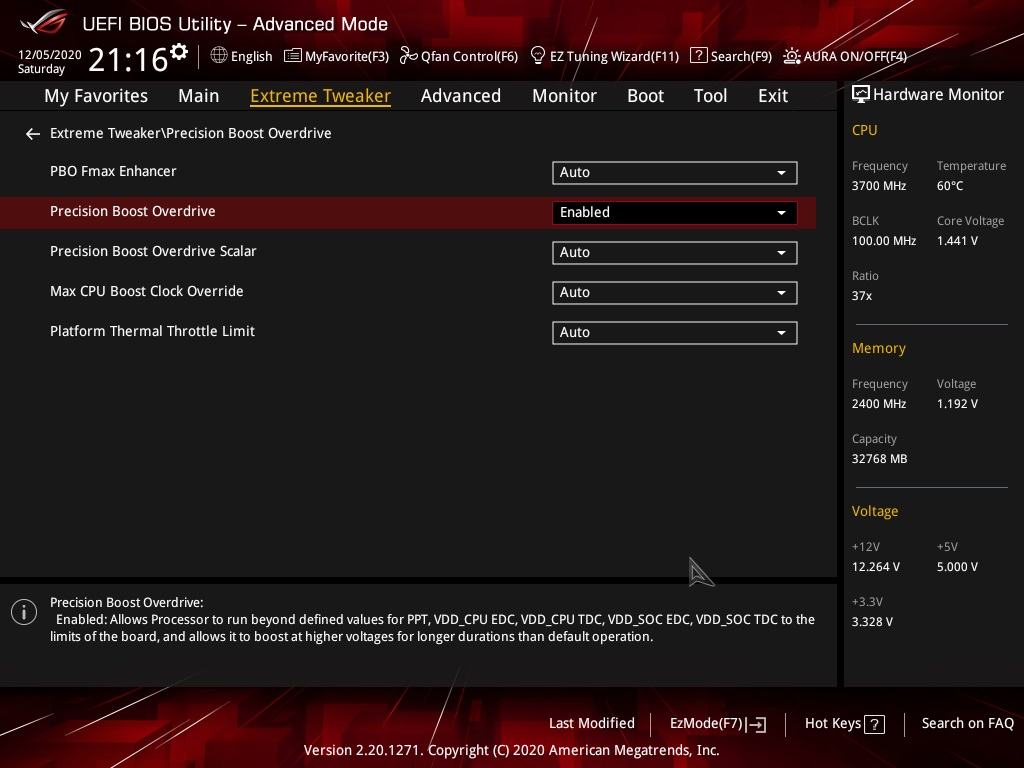Click the English language button

[242, 56]
